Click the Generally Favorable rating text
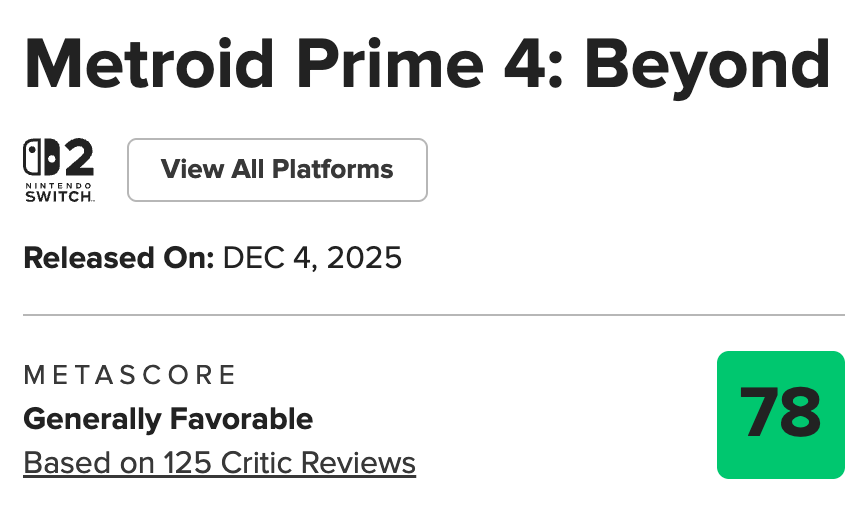Image resolution: width=868 pixels, height=510 pixels. [x=168, y=418]
